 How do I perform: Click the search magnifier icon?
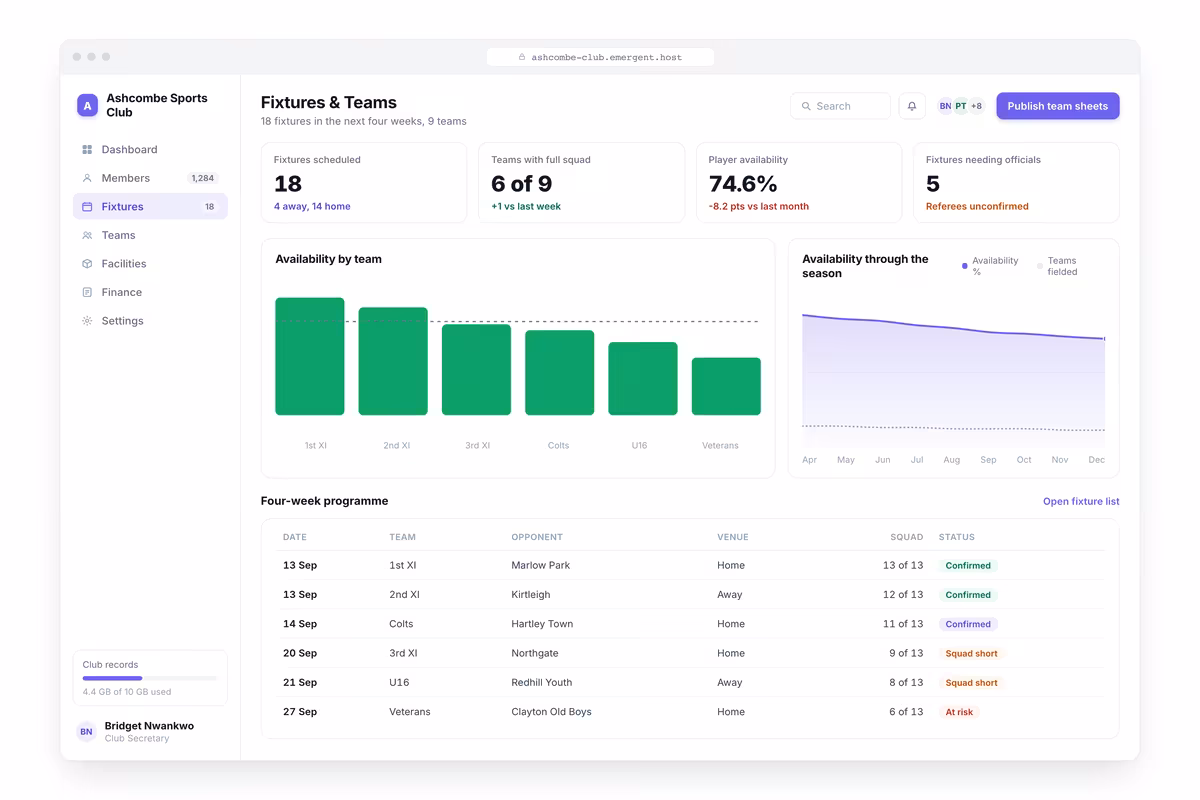coord(806,106)
